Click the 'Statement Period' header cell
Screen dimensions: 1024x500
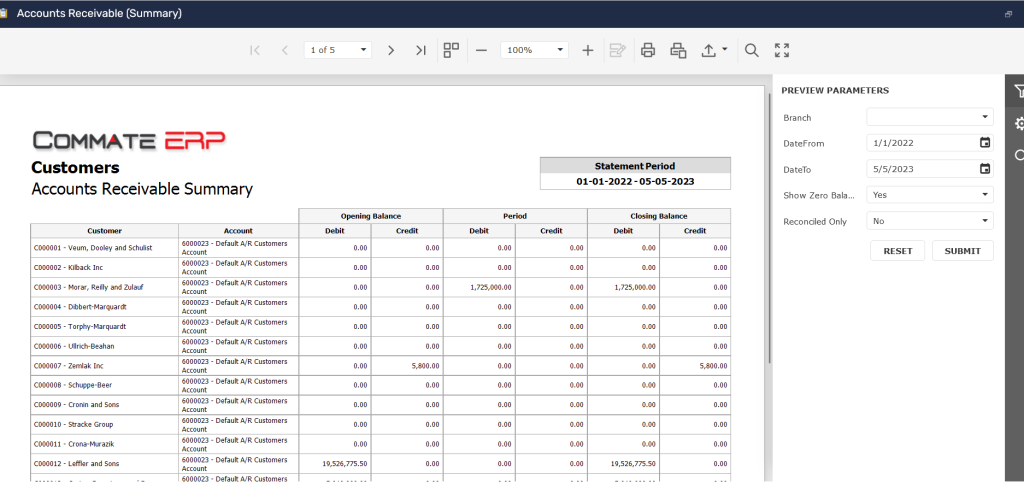click(635, 166)
